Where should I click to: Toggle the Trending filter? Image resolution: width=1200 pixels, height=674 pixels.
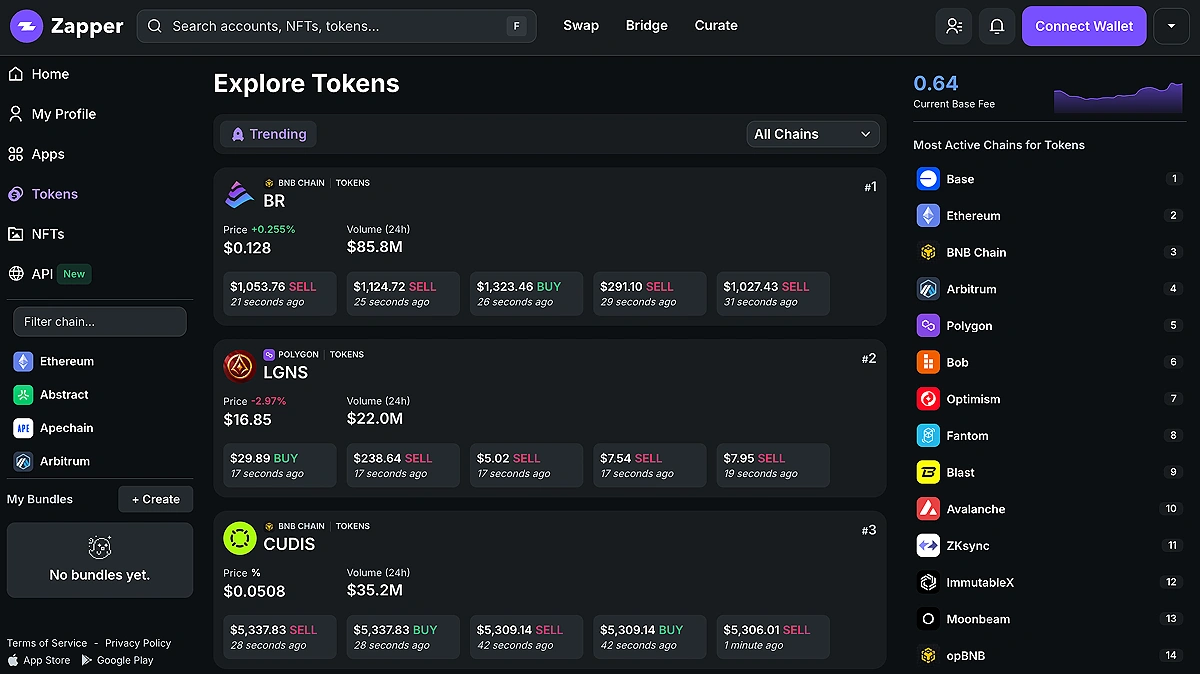click(268, 134)
